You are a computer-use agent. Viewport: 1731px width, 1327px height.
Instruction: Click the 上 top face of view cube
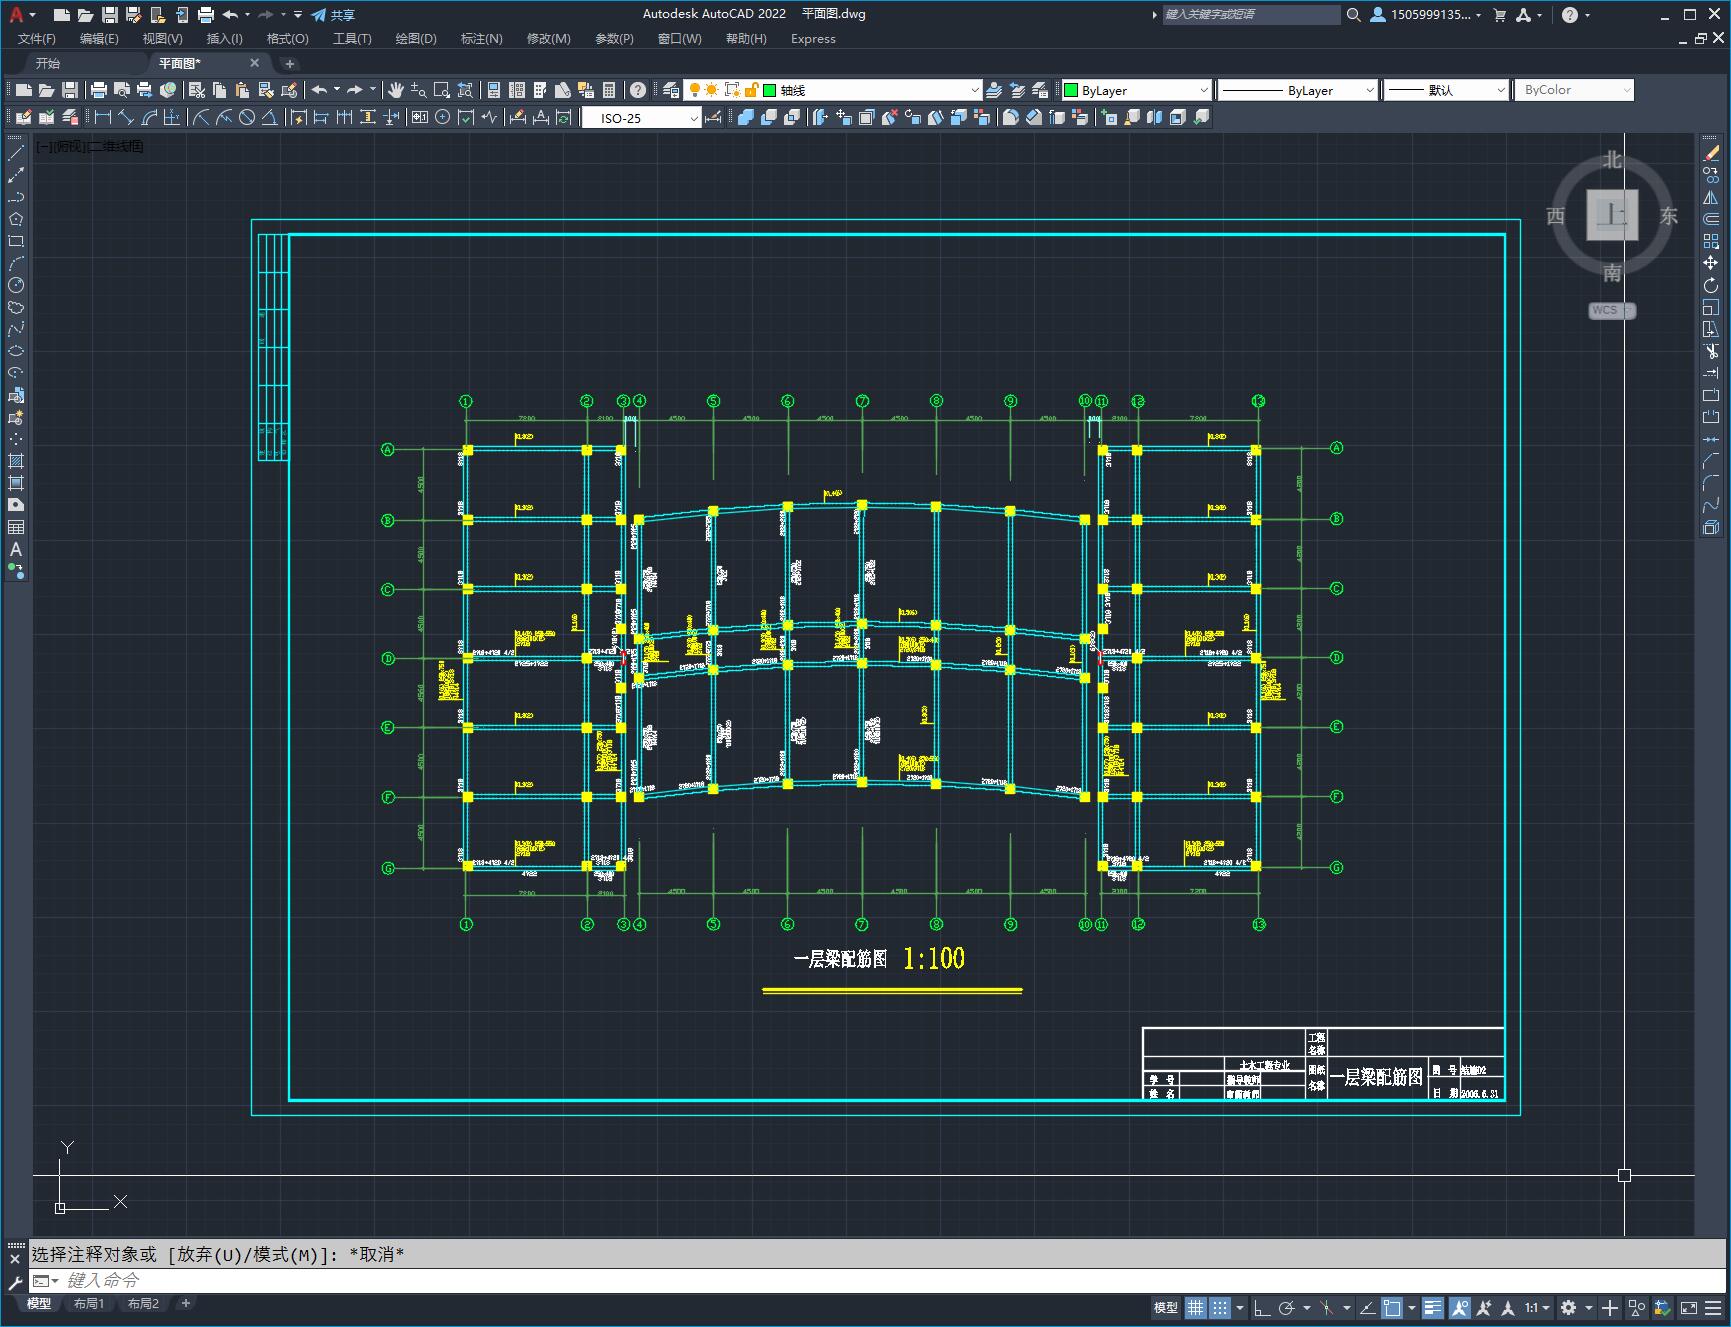tap(1612, 215)
